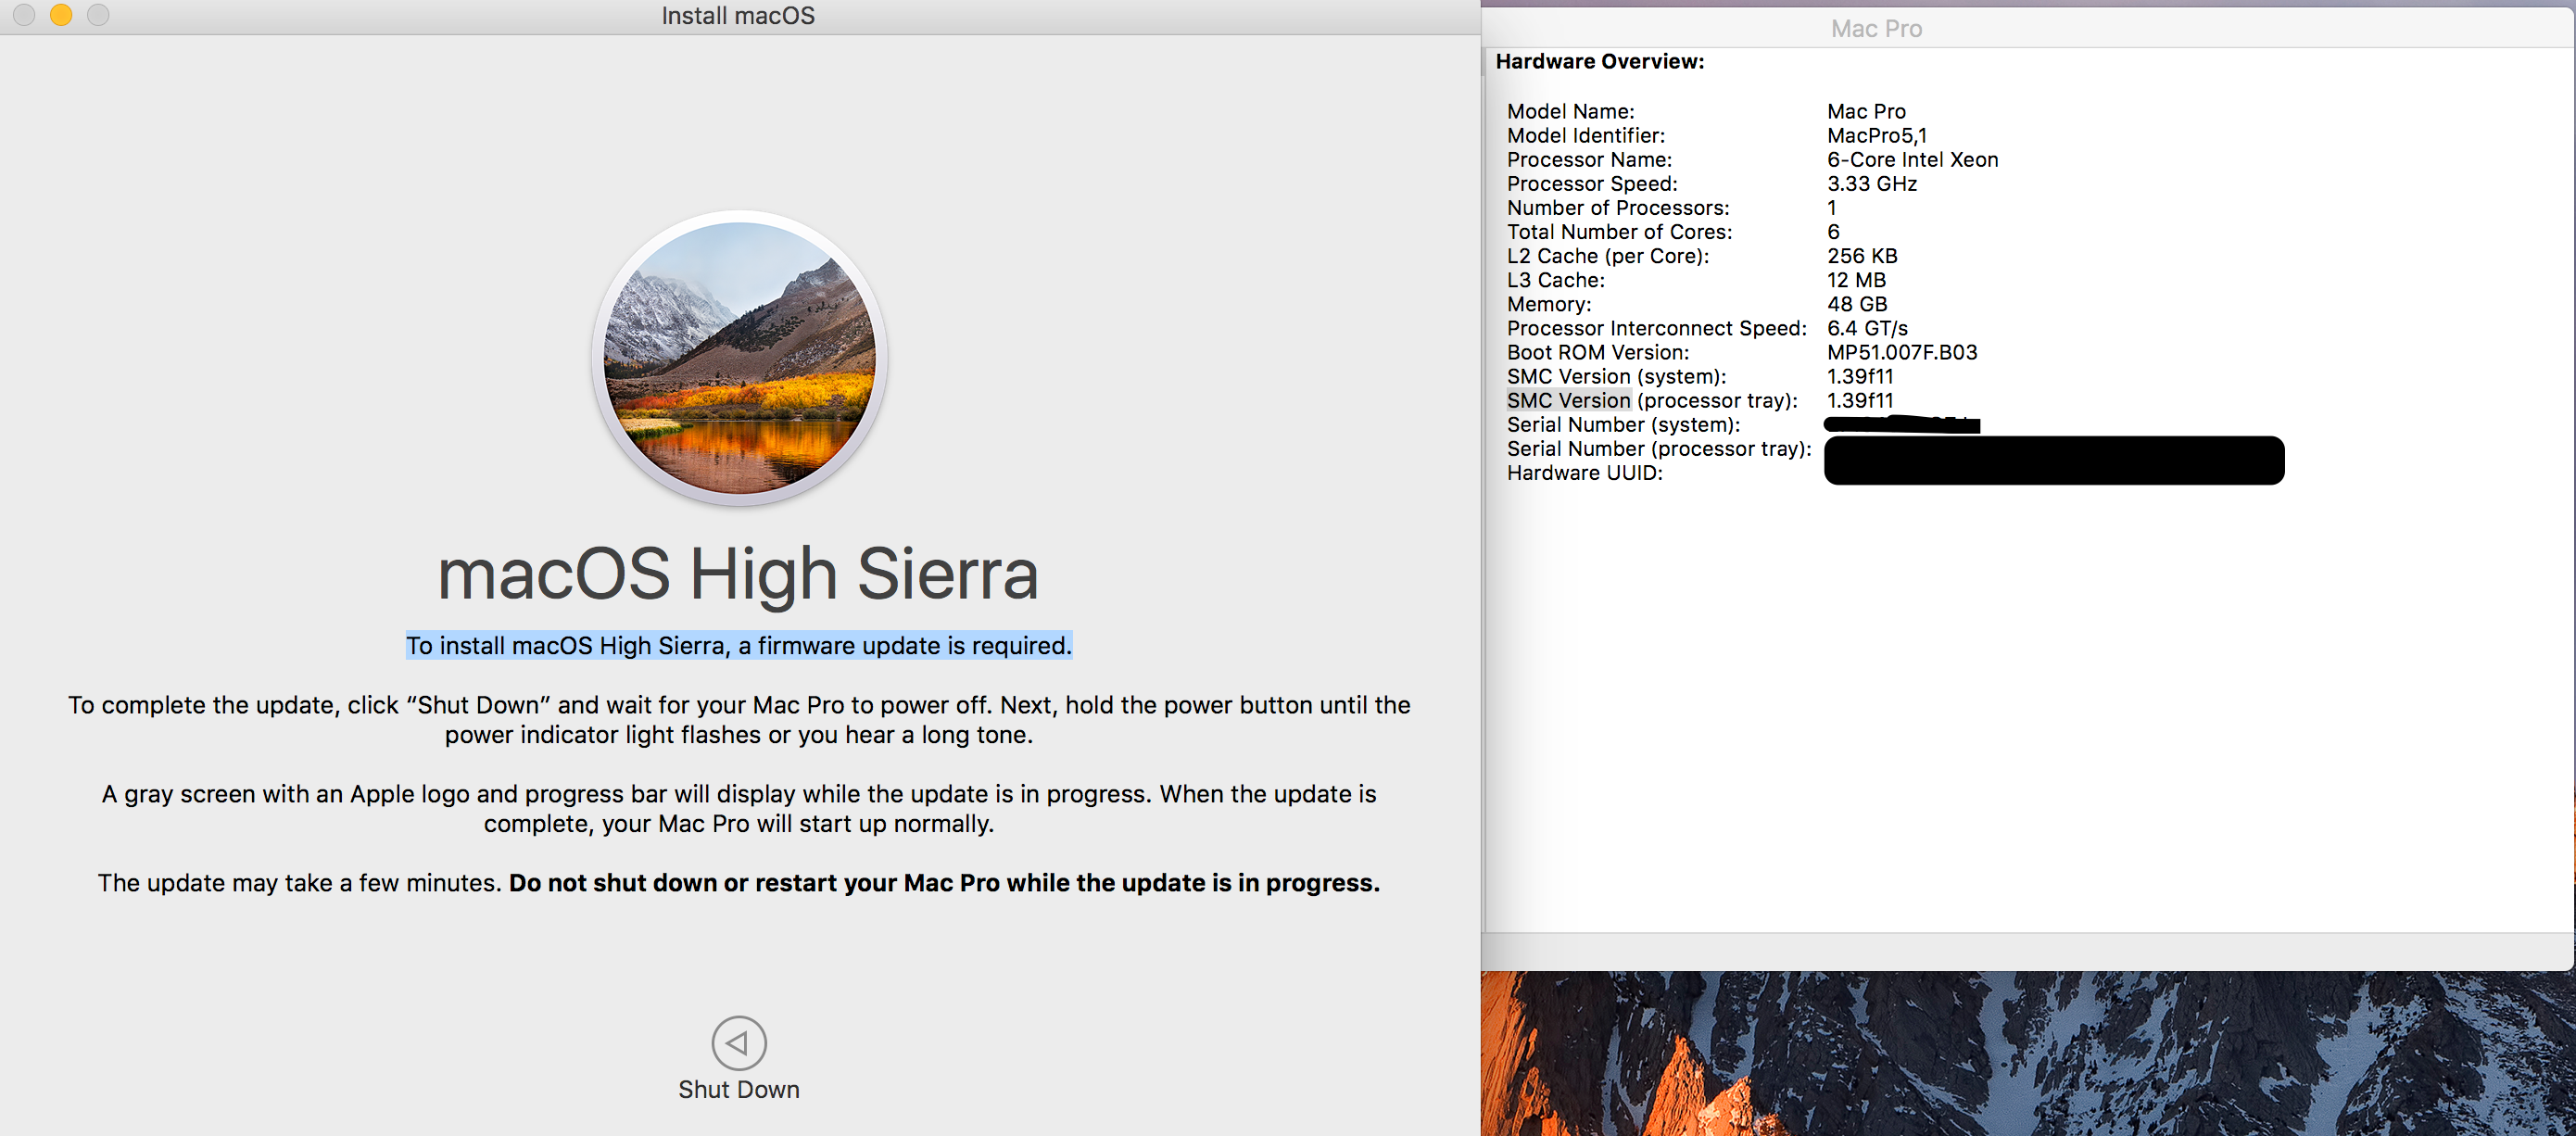The width and height of the screenshot is (2576, 1136).
Task: Click the macOS High Sierra mountain logo
Action: pyautogui.click(x=739, y=357)
